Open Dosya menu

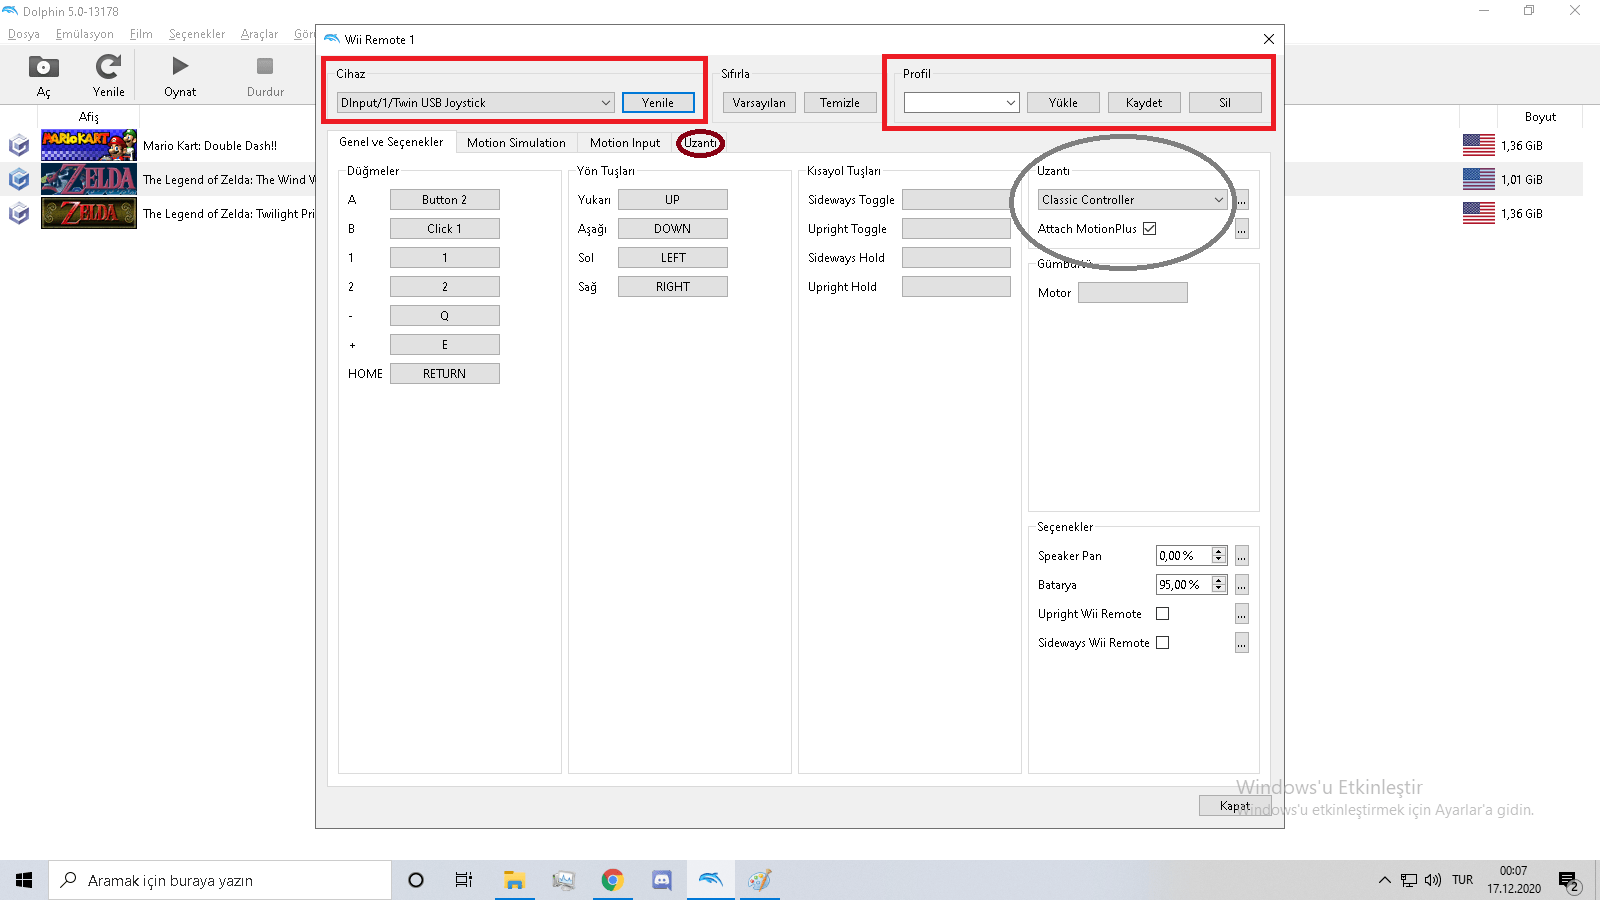tap(24, 34)
